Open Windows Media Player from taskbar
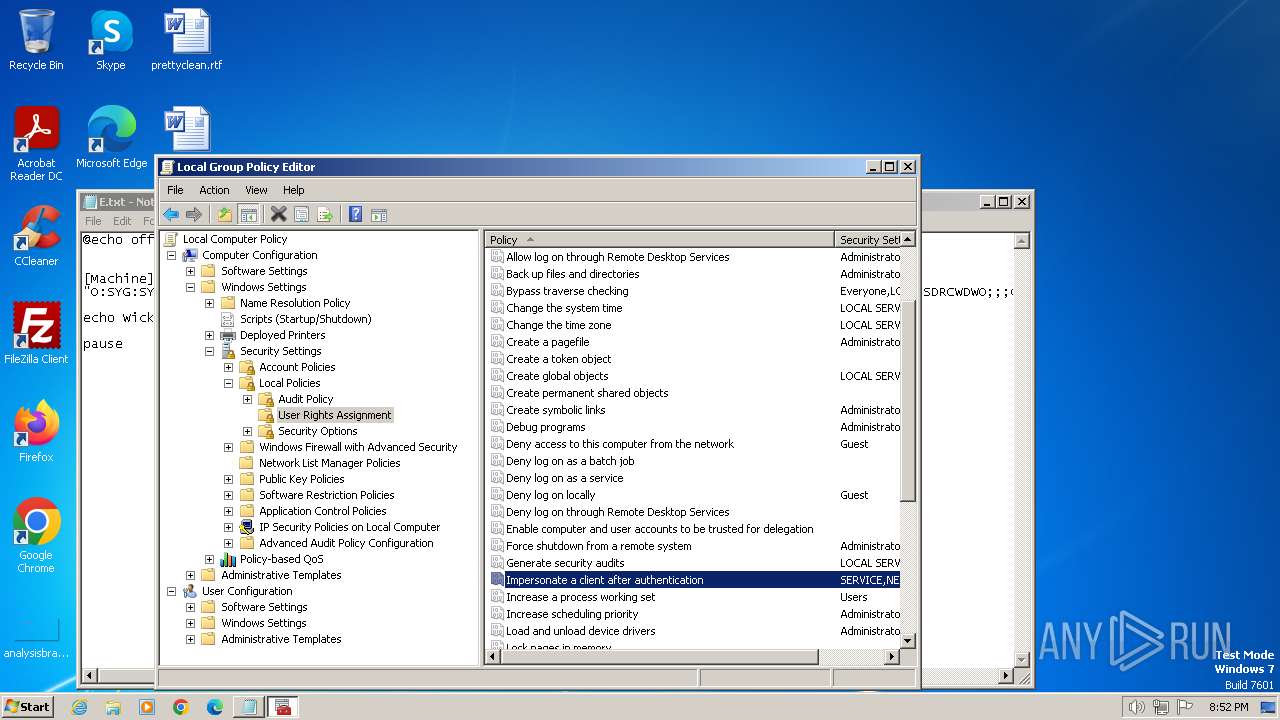The height and width of the screenshot is (720, 1280). 147,707
